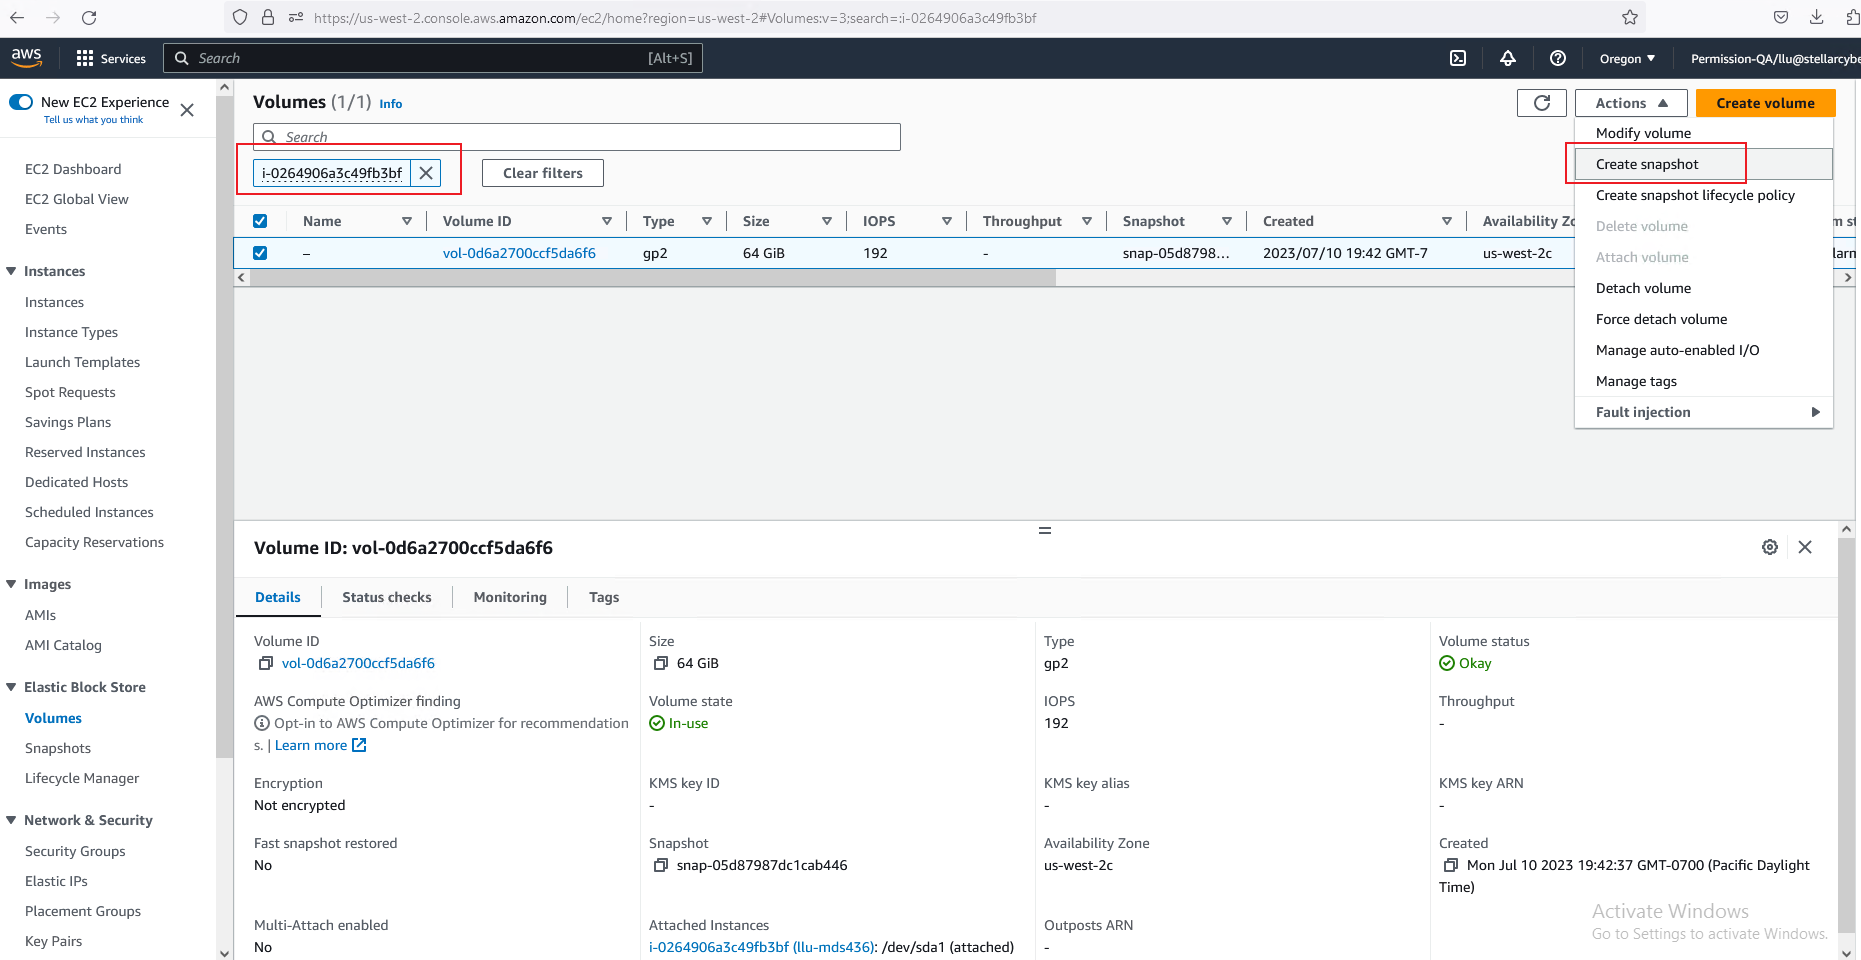Uncheck the select-all volumes checkbox
Viewport: 1861px width, 960px height.
pos(260,221)
